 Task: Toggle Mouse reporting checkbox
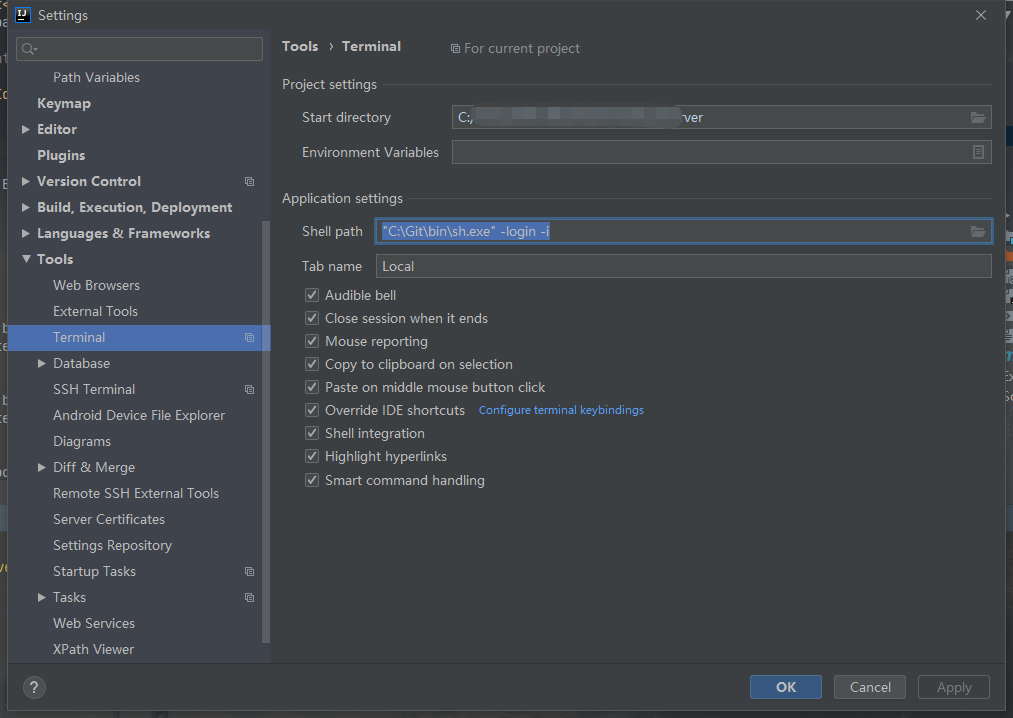[x=312, y=341]
